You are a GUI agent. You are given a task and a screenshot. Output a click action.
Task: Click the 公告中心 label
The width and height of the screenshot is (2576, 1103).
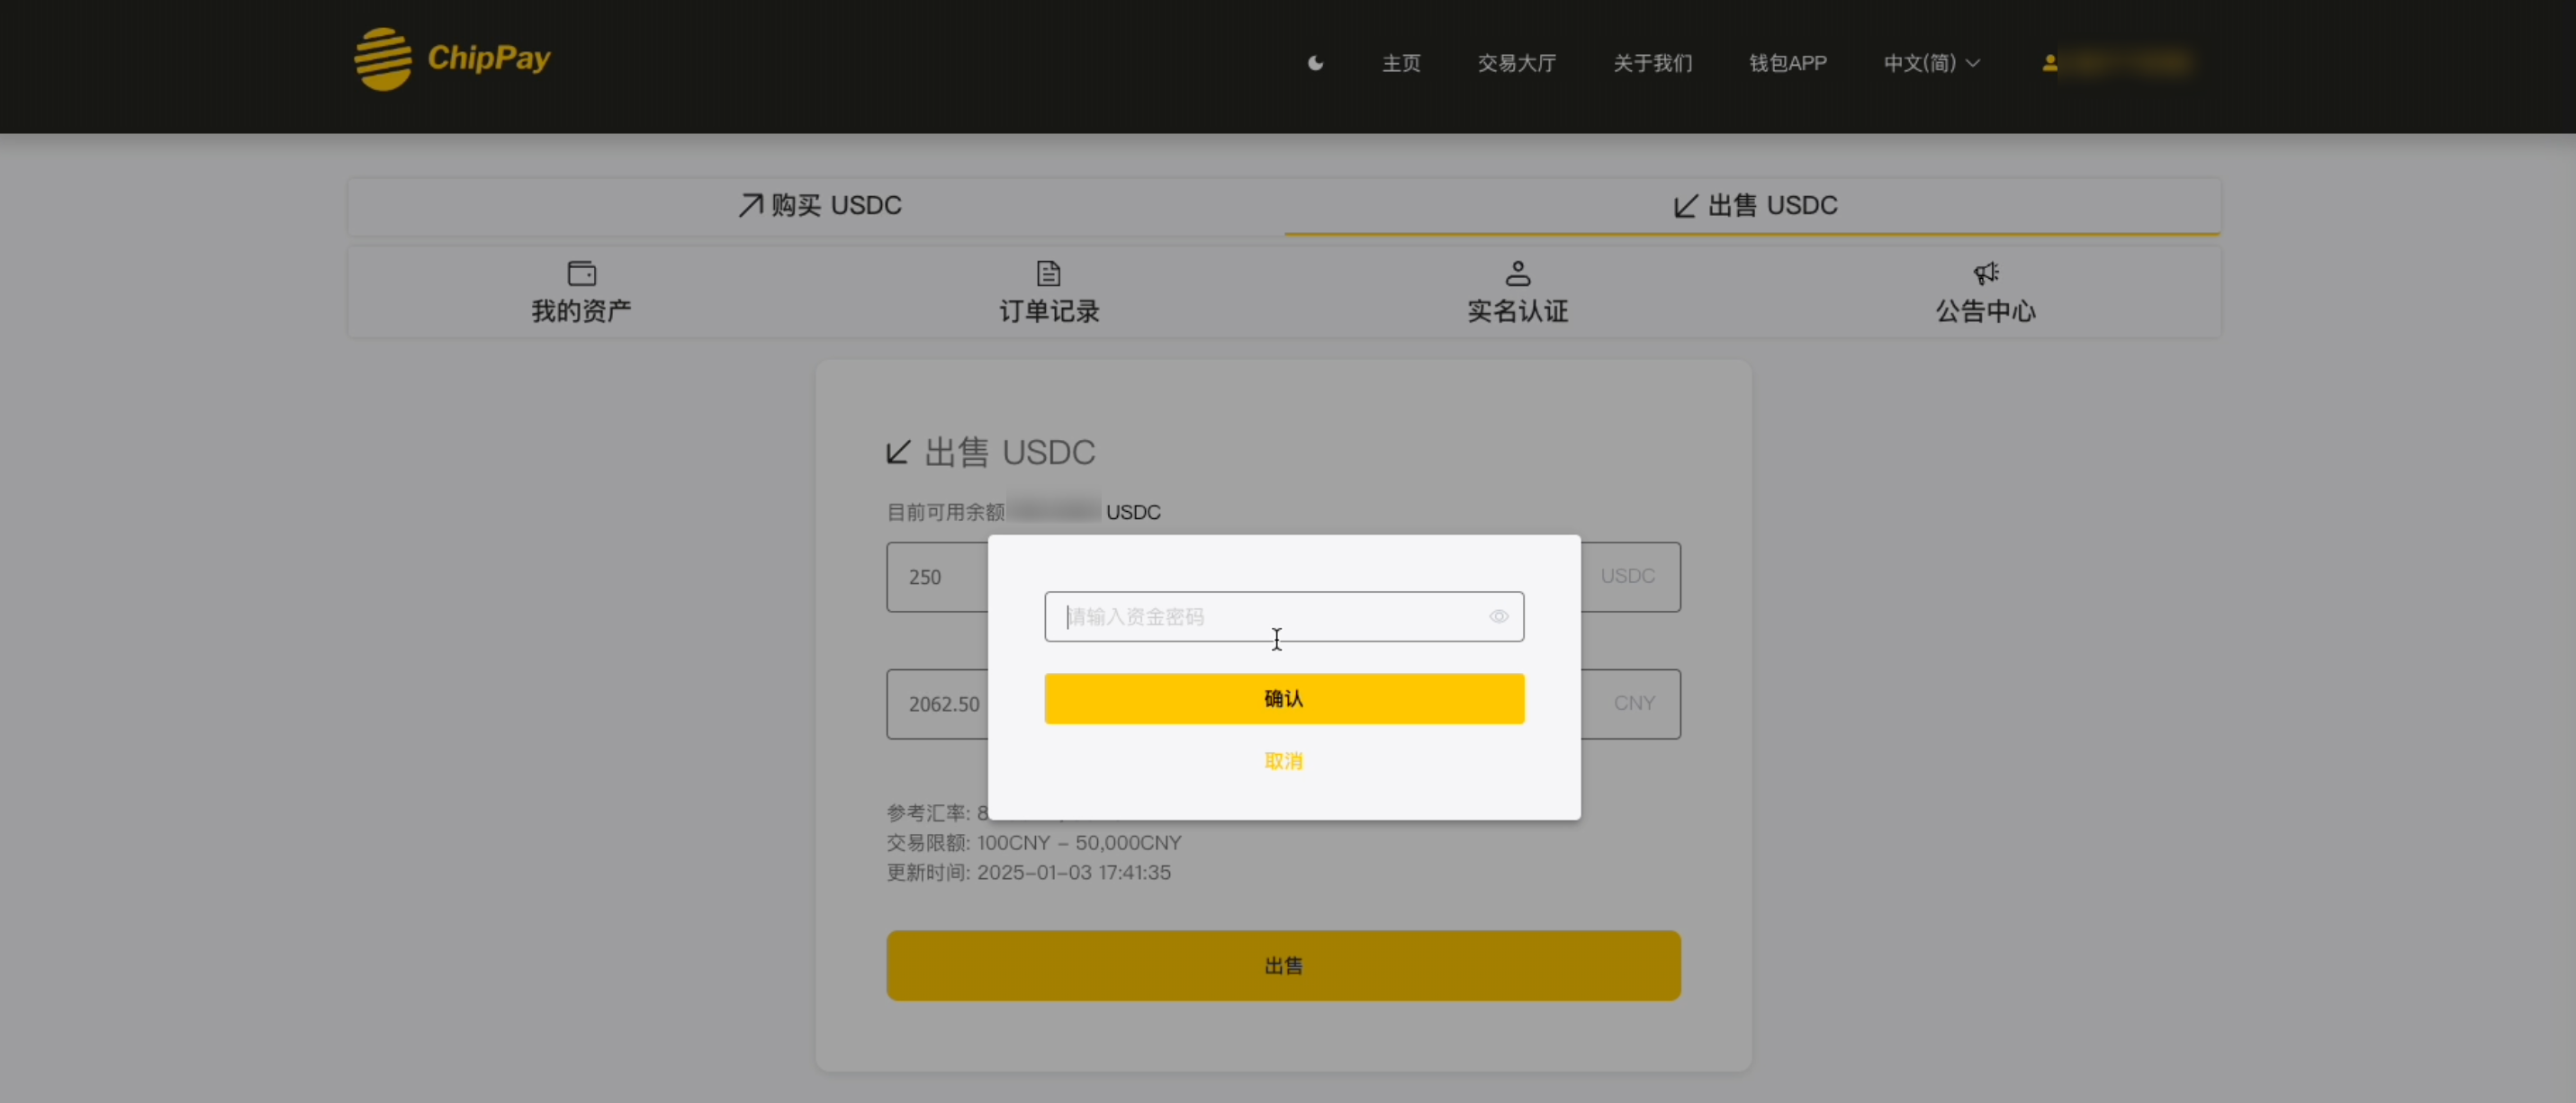pos(1985,311)
